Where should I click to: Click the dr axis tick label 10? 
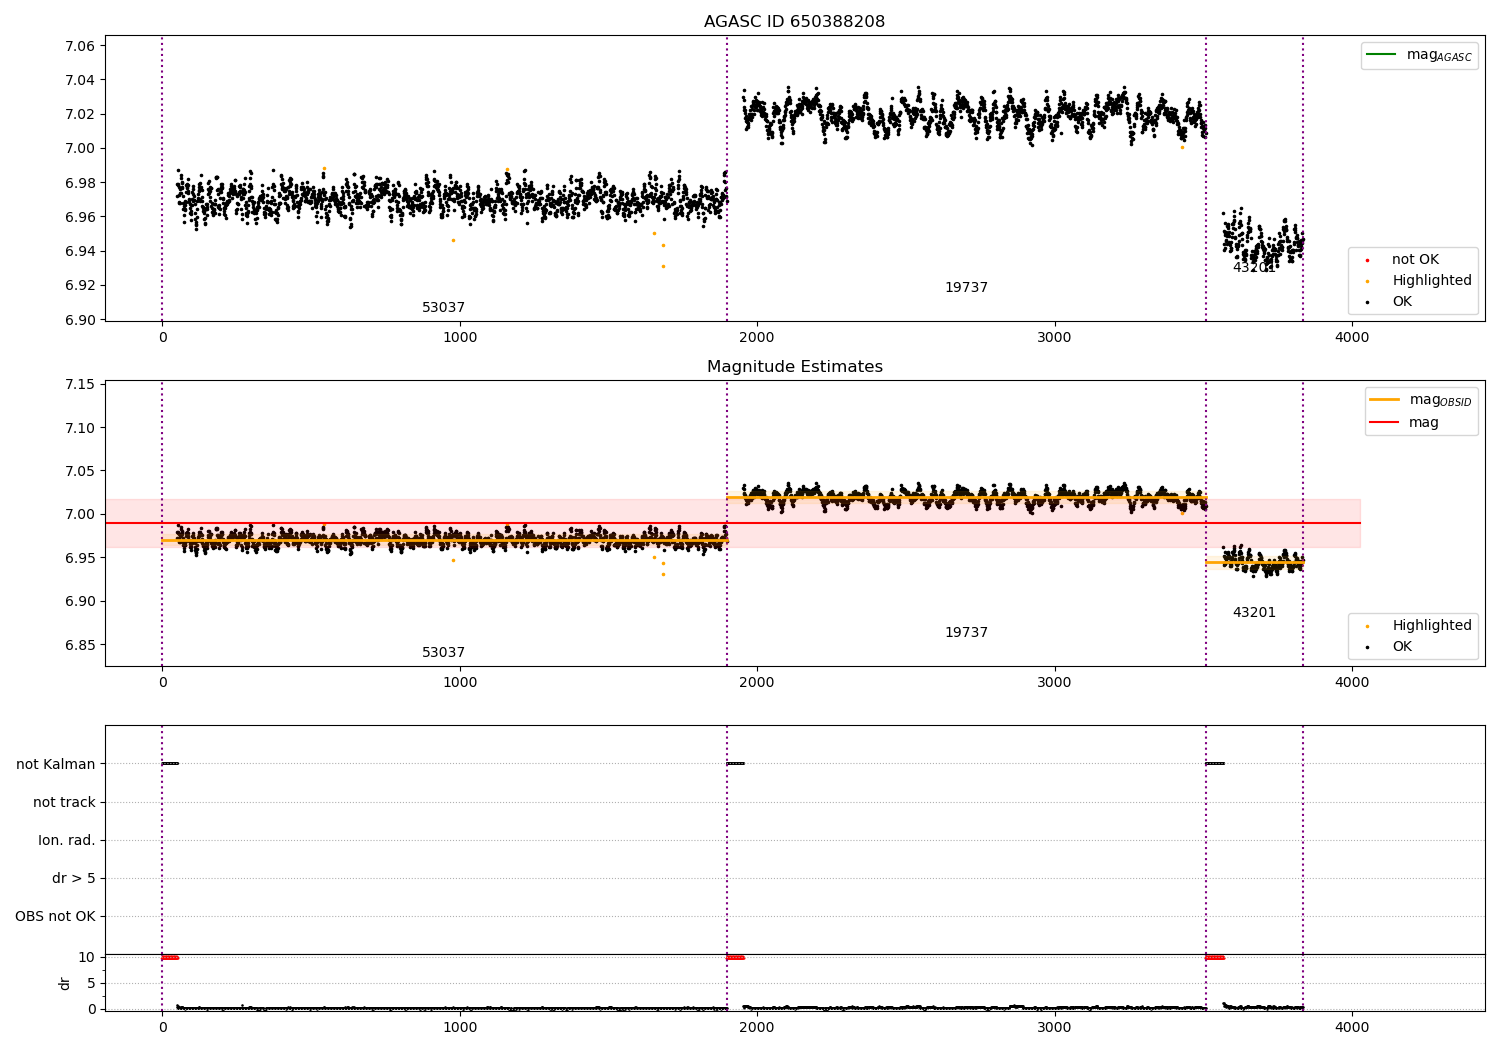click(x=87, y=957)
